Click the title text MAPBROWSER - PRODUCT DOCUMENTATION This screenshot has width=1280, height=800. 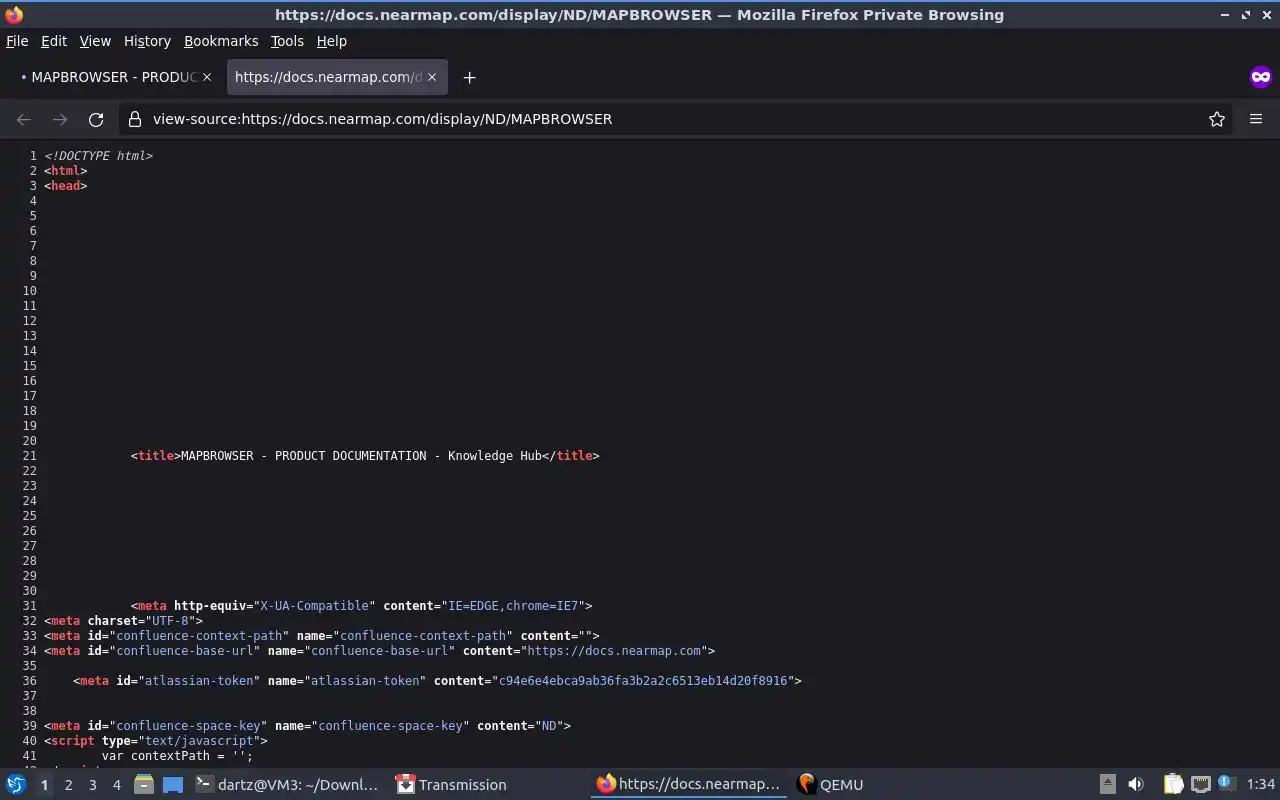303,456
